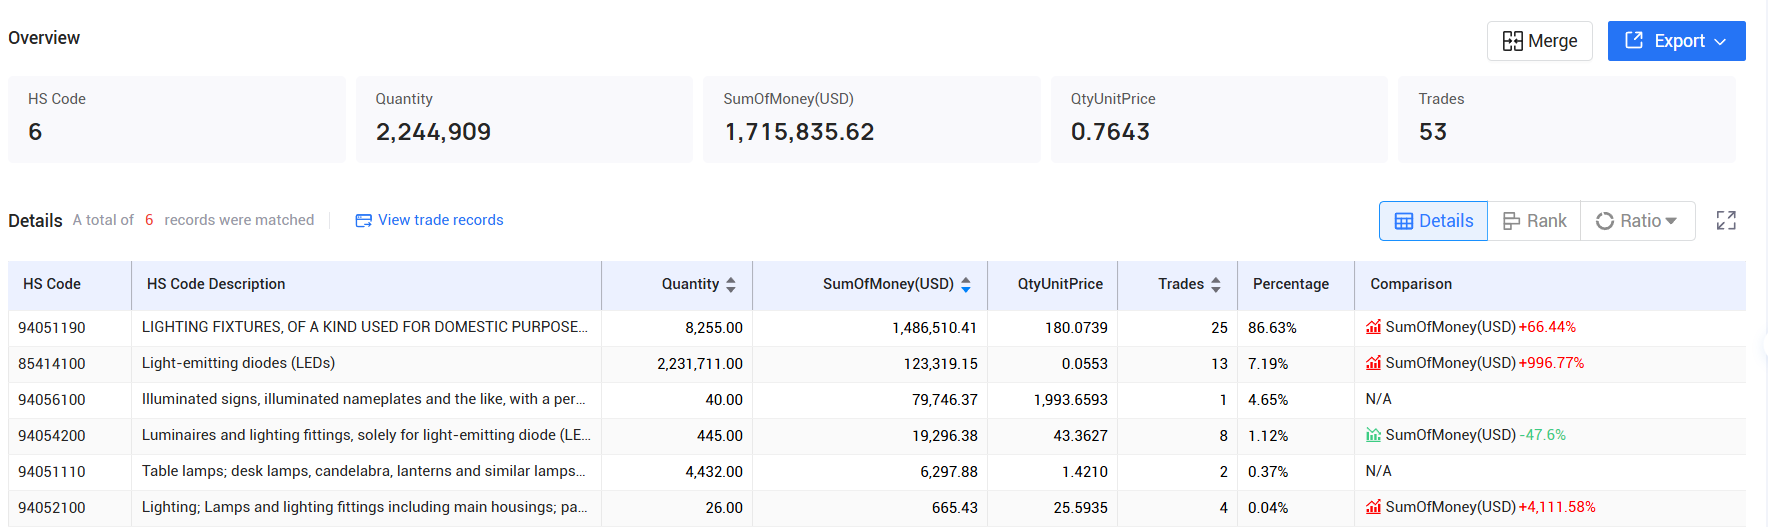The image size is (1768, 527).
Task: Click the green down-trend icon for -47.6%
Action: (x=1373, y=435)
